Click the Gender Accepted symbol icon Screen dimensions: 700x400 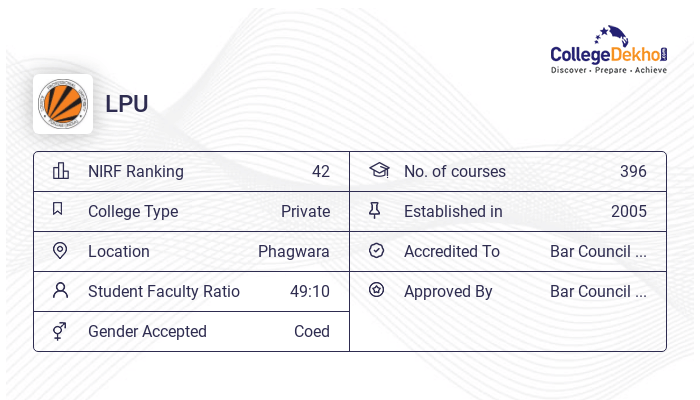point(60,331)
